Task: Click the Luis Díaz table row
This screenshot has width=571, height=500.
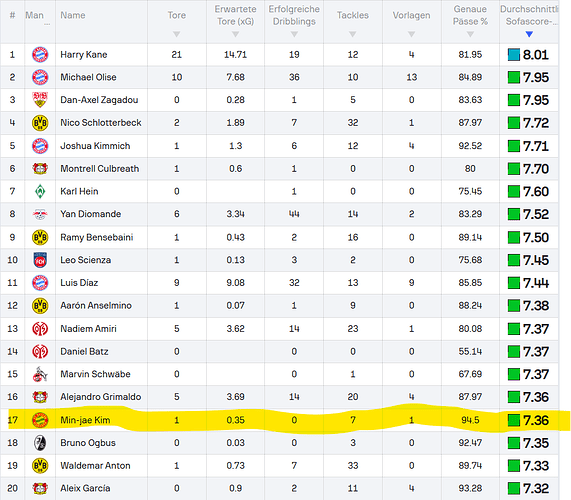Action: 279,283
